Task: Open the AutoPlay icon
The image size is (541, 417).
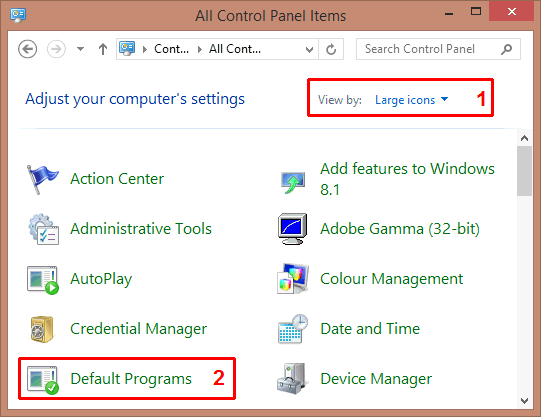Action: (43, 279)
